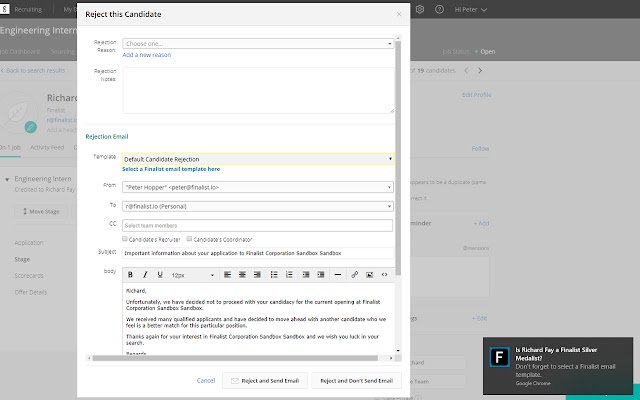The image size is (640, 400).
Task: Select Offer Details in the side list
Action: (x=31, y=292)
